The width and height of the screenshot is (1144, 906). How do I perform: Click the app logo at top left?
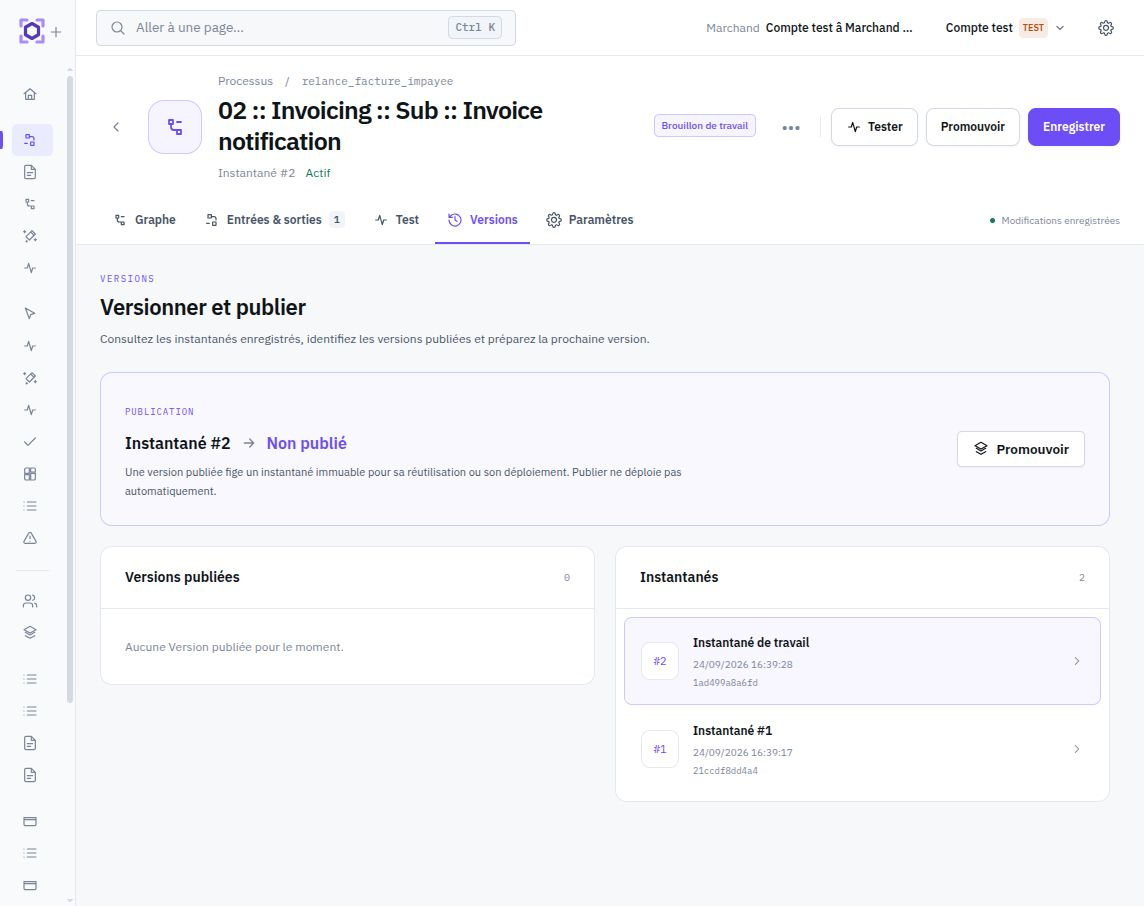click(31, 31)
